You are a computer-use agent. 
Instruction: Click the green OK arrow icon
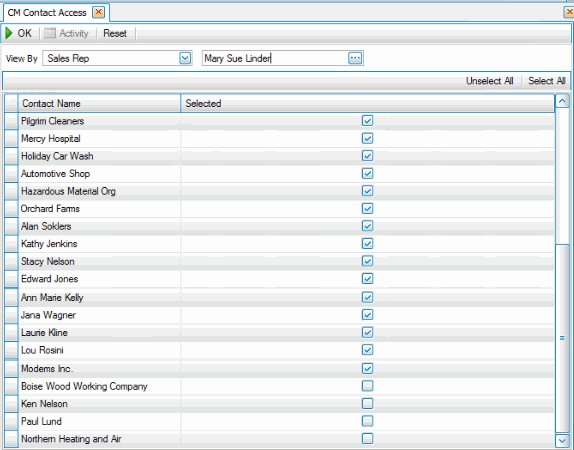(9, 33)
